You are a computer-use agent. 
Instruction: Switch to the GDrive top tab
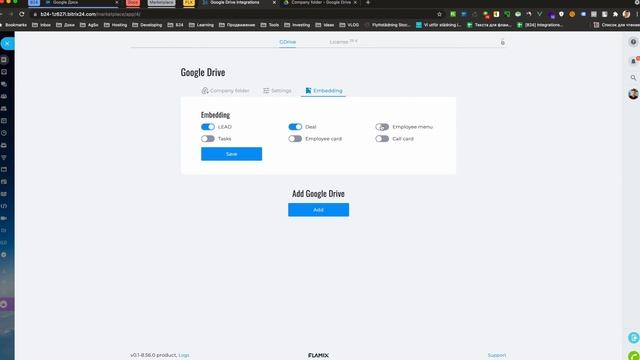pos(288,42)
